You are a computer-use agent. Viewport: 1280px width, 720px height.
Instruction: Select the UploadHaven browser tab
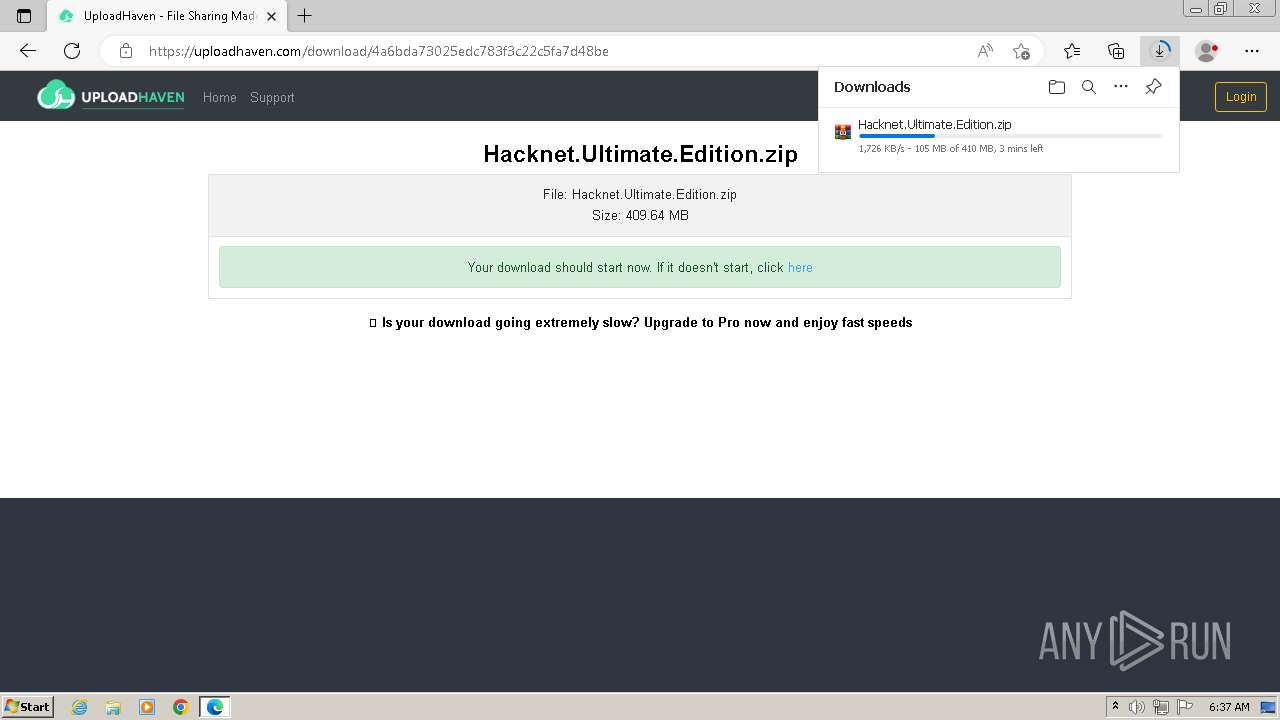click(167, 16)
